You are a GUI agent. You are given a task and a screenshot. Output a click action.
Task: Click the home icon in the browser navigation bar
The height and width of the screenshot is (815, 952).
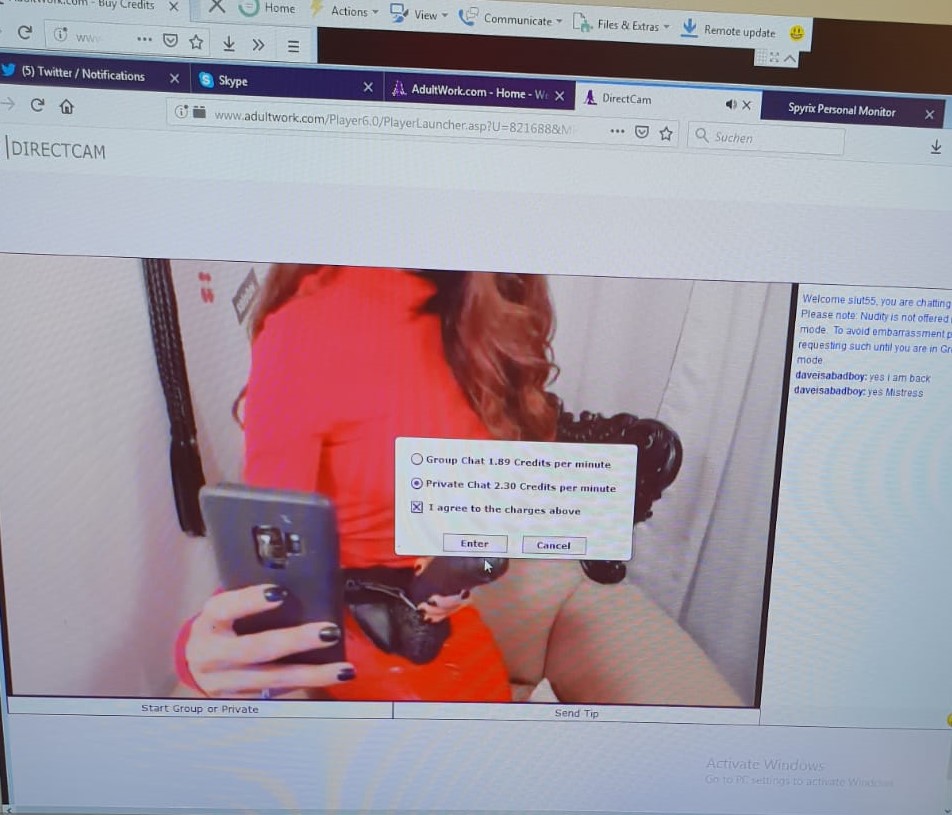pos(67,106)
